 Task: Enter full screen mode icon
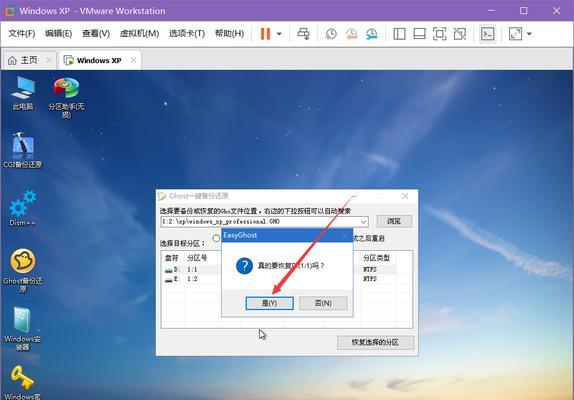pyautogui.click(x=439, y=34)
